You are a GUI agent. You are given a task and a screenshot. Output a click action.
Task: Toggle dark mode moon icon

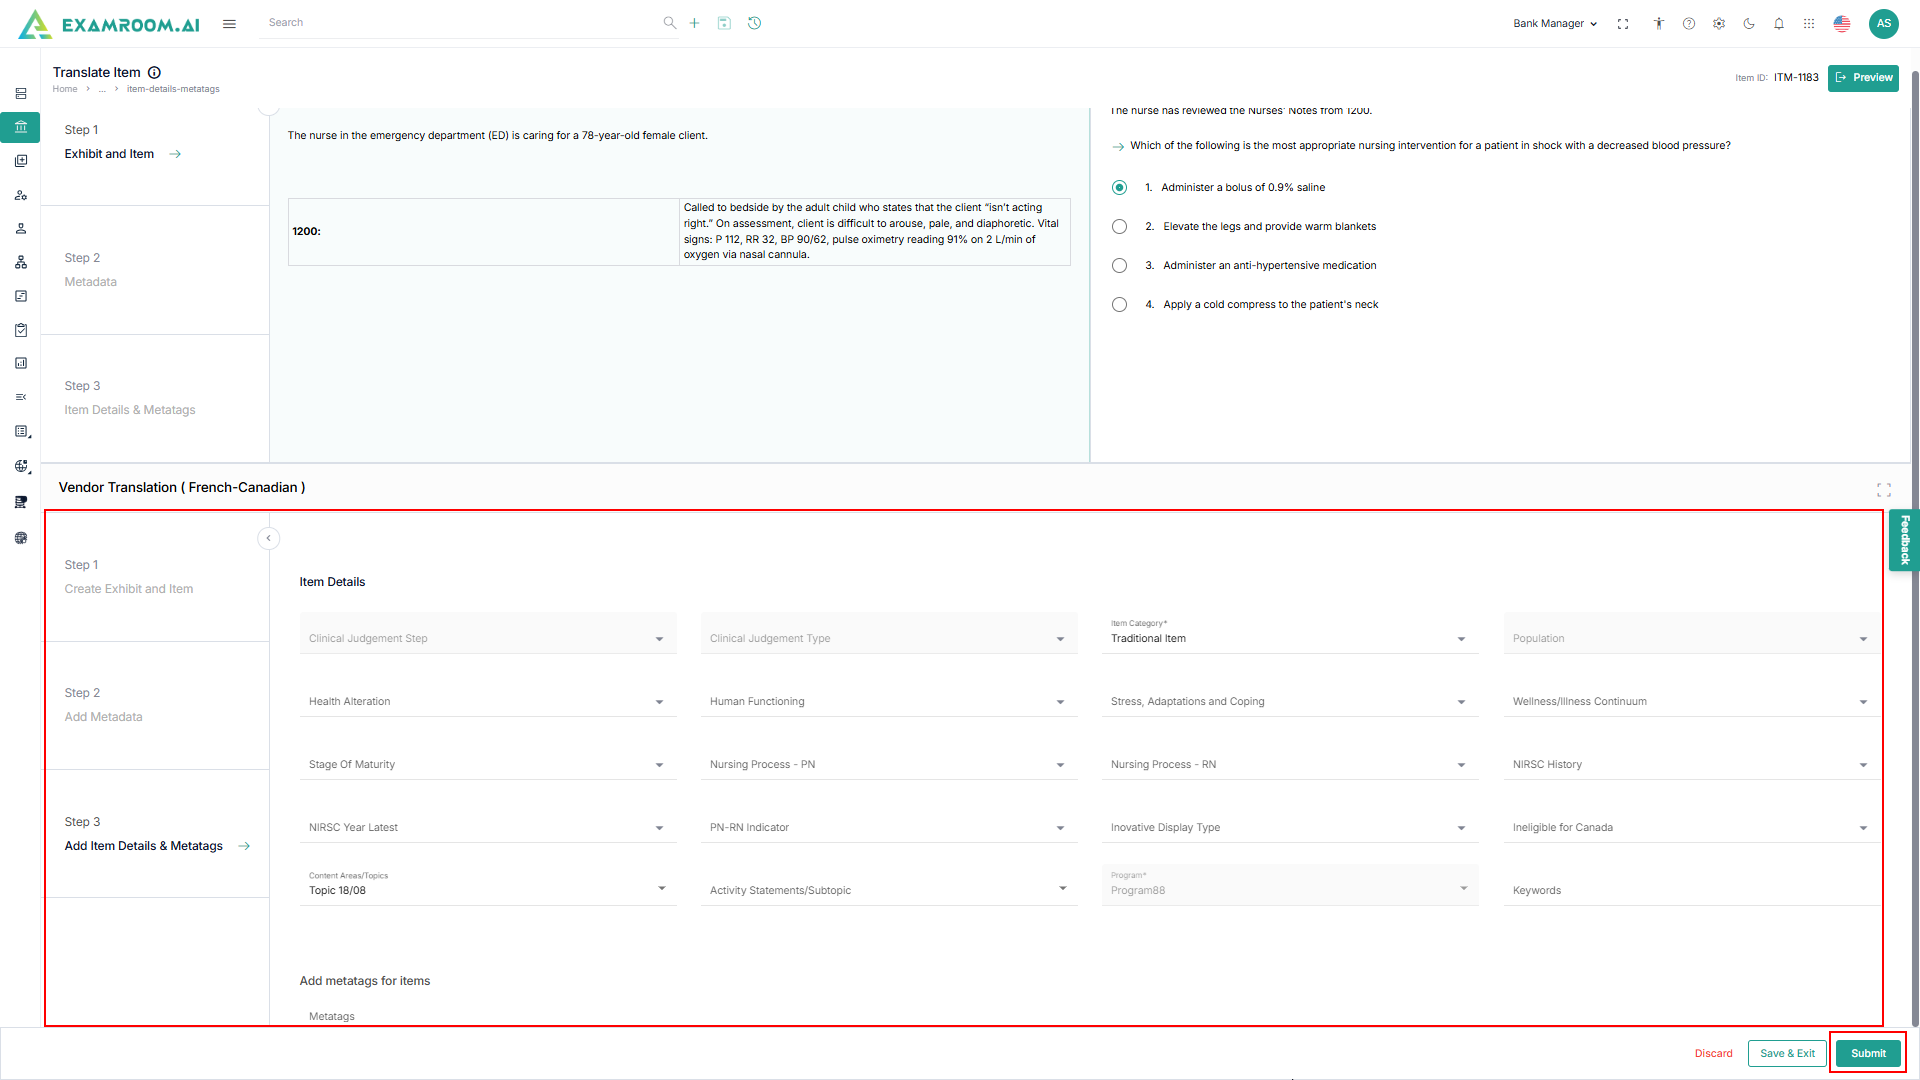[x=1749, y=24]
